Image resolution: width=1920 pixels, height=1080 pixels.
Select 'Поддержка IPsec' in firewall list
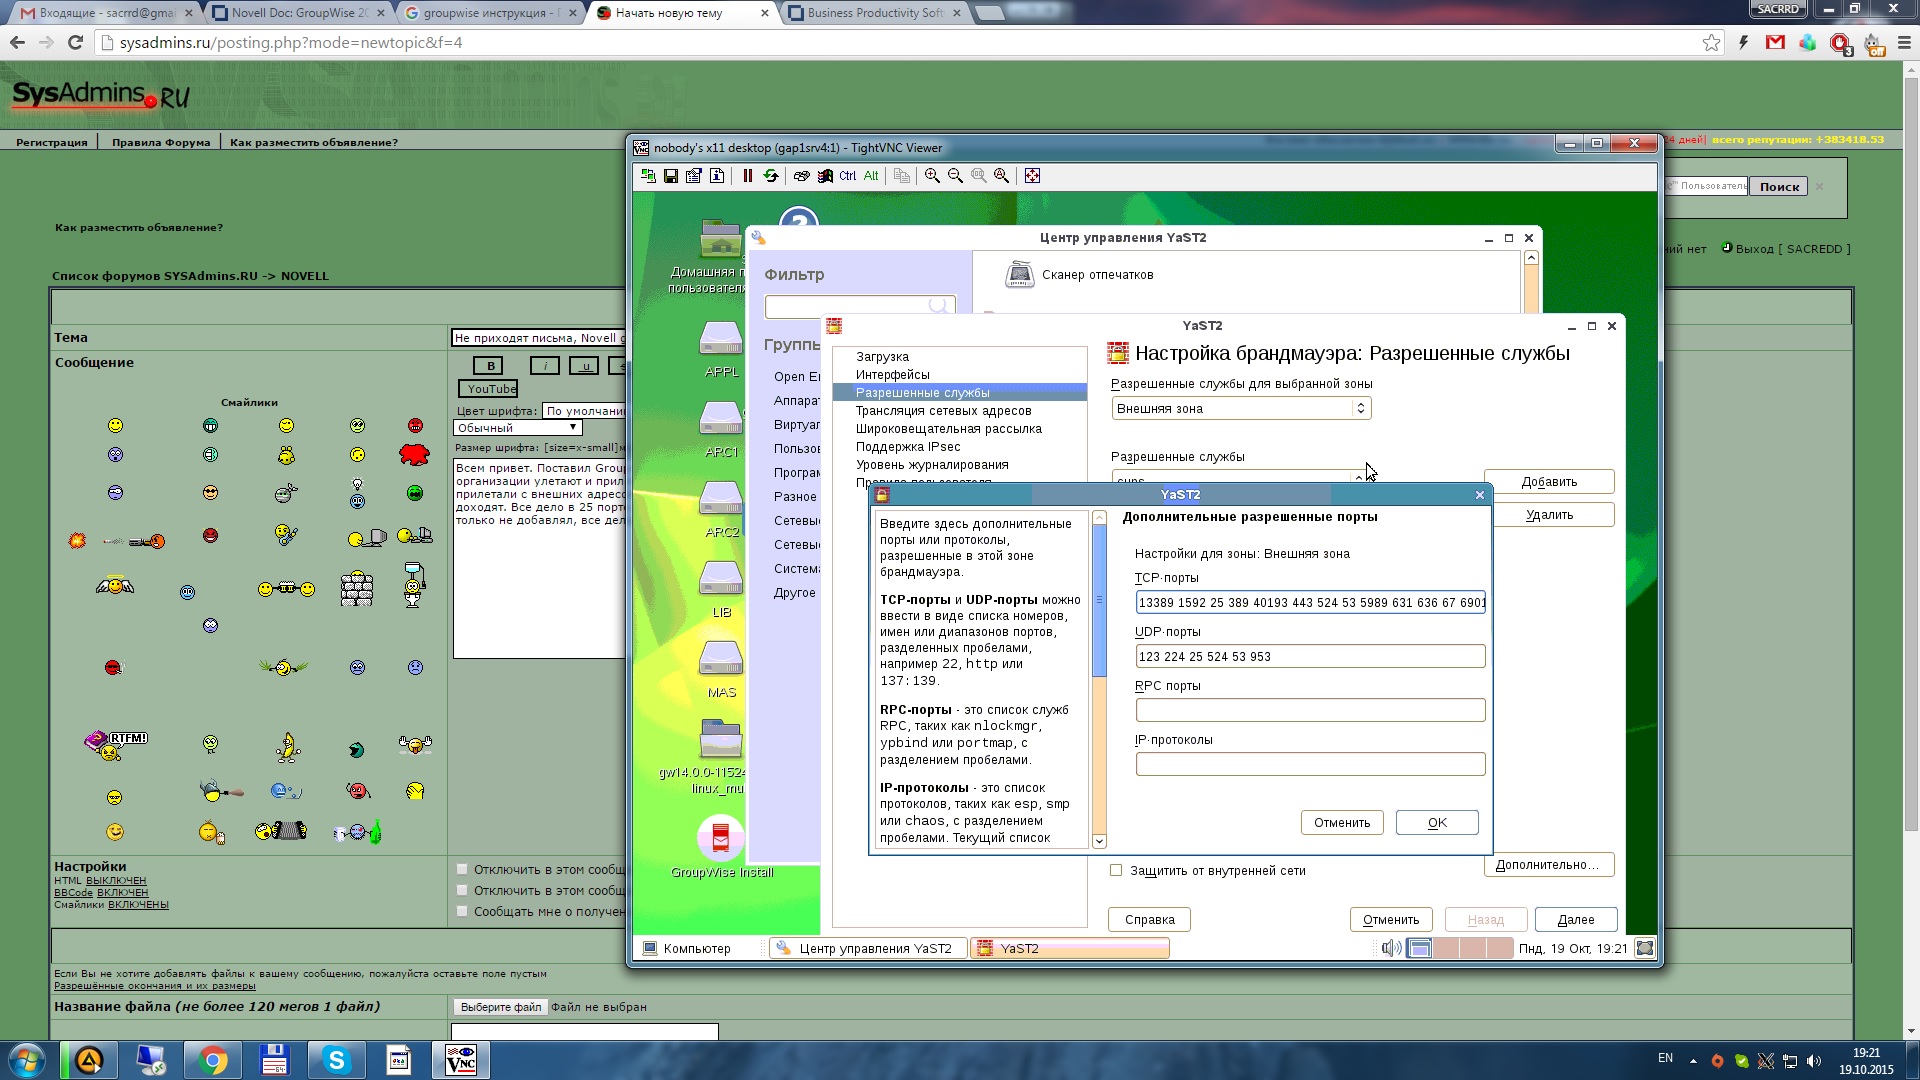908,447
